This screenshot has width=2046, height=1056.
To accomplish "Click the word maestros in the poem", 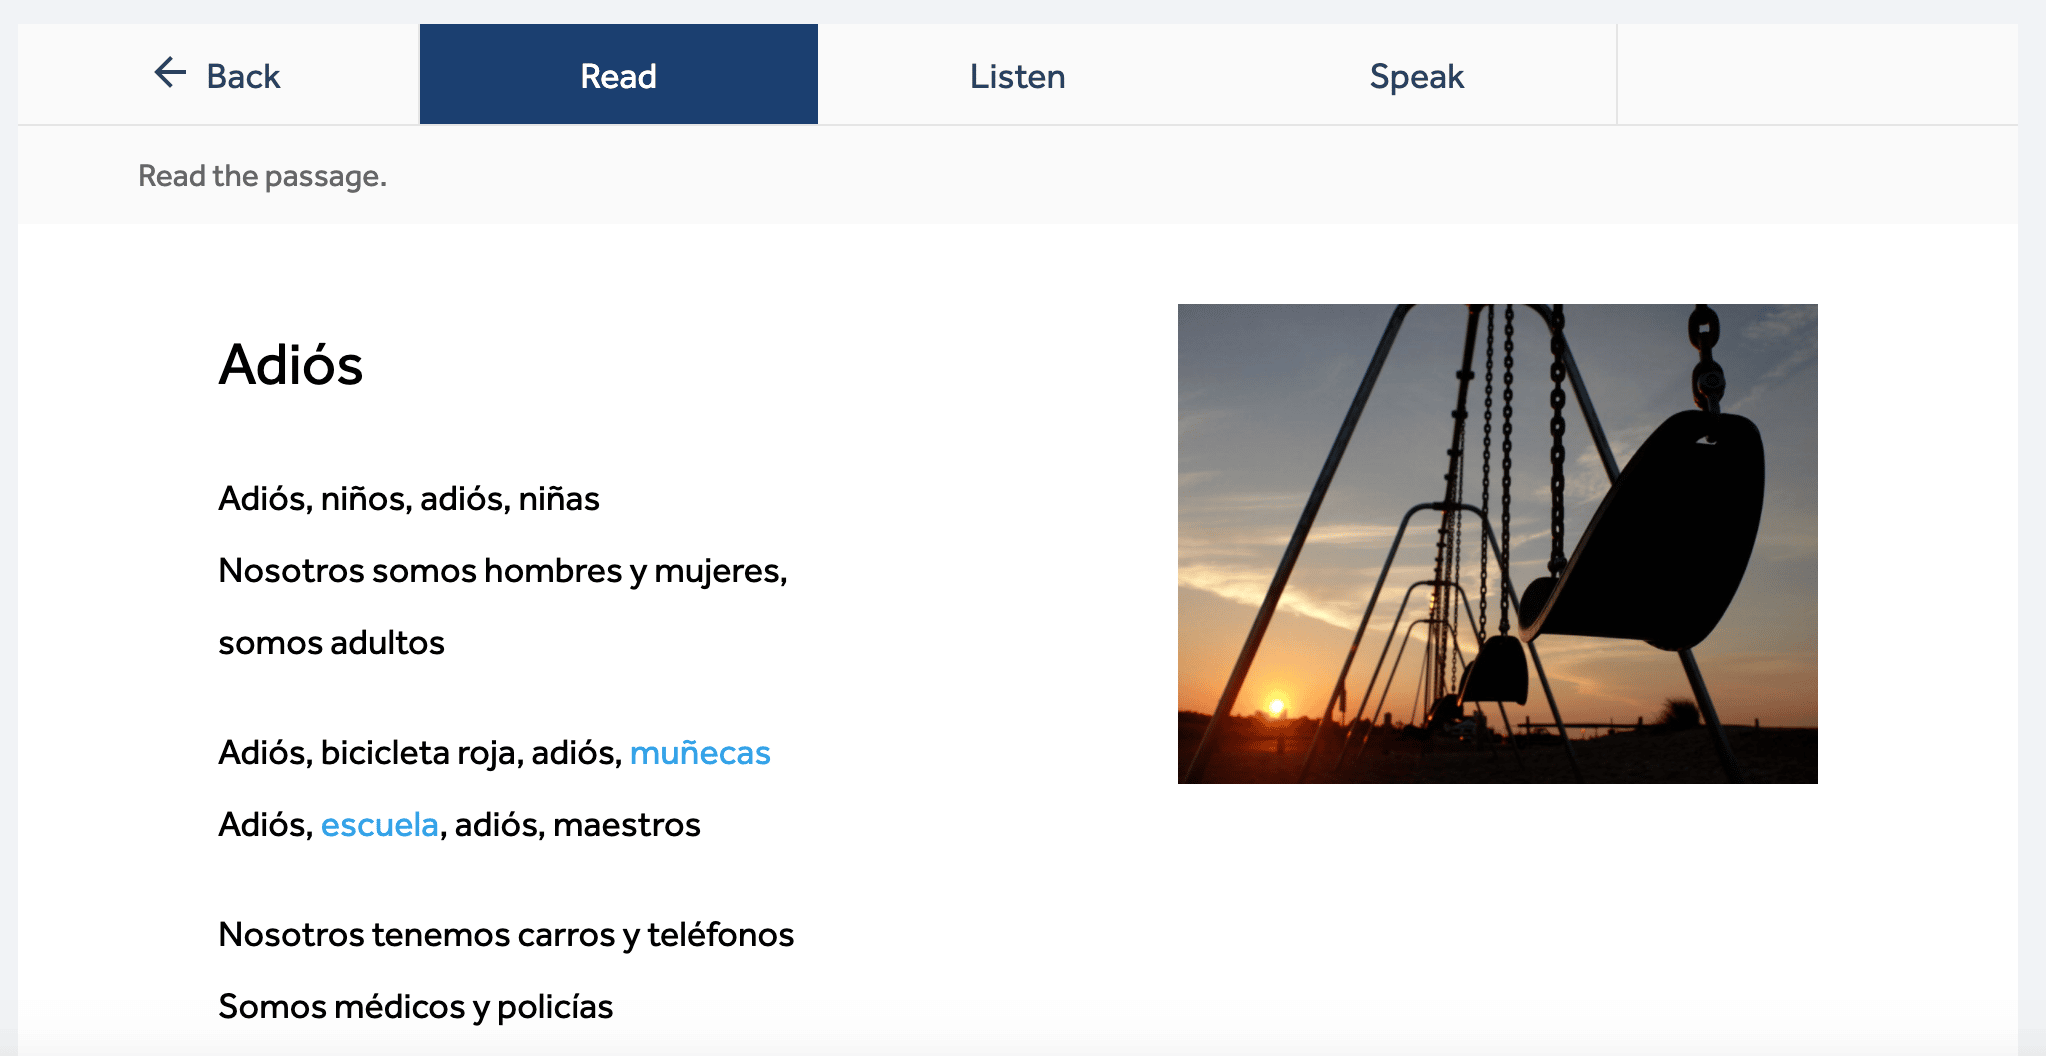I will (626, 825).
